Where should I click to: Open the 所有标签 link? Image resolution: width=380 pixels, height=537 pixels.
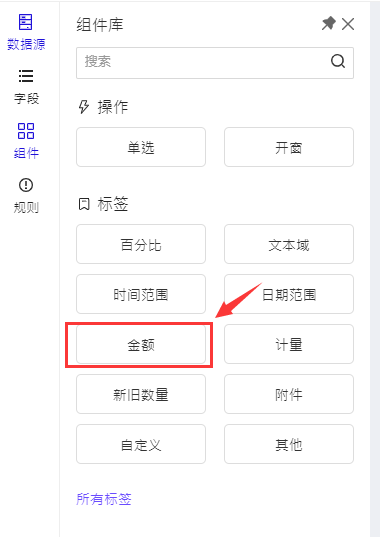coord(104,499)
